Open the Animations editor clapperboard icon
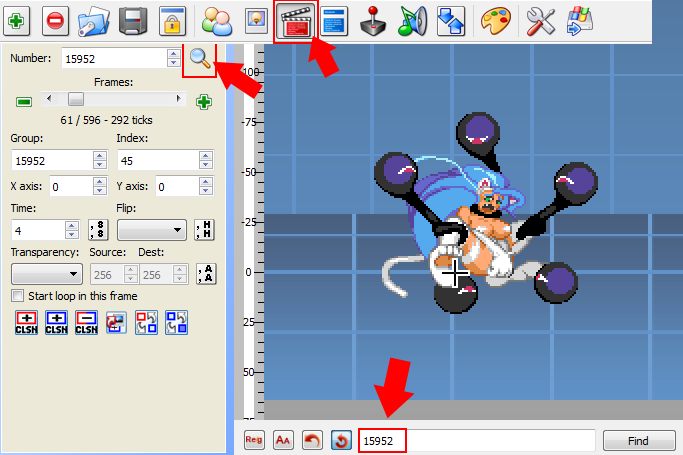The height and width of the screenshot is (455, 683). 295,20
